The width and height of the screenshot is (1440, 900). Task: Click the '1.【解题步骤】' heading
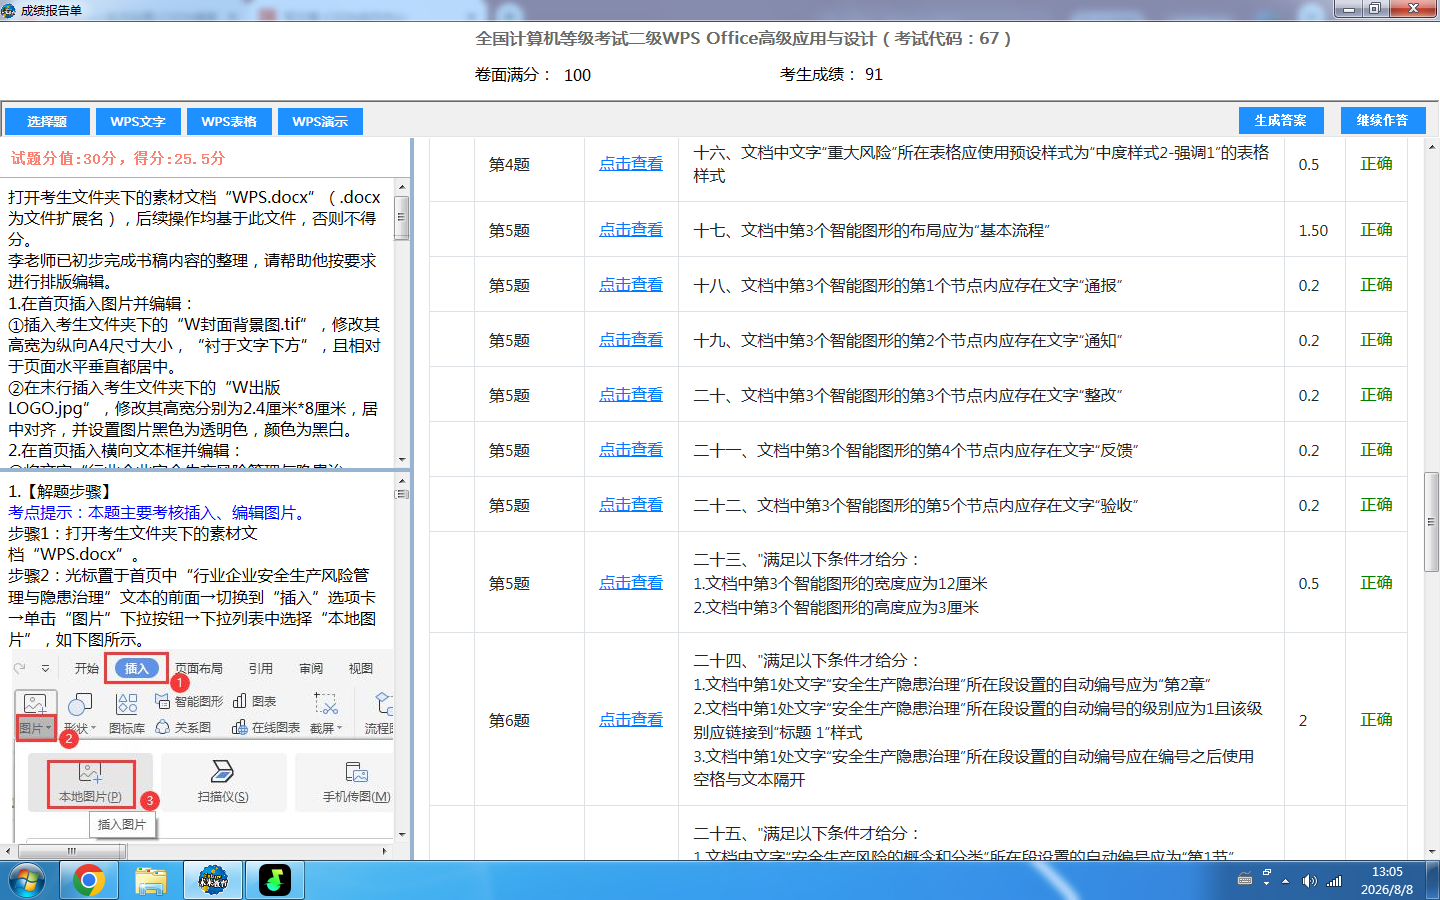tap(63, 491)
